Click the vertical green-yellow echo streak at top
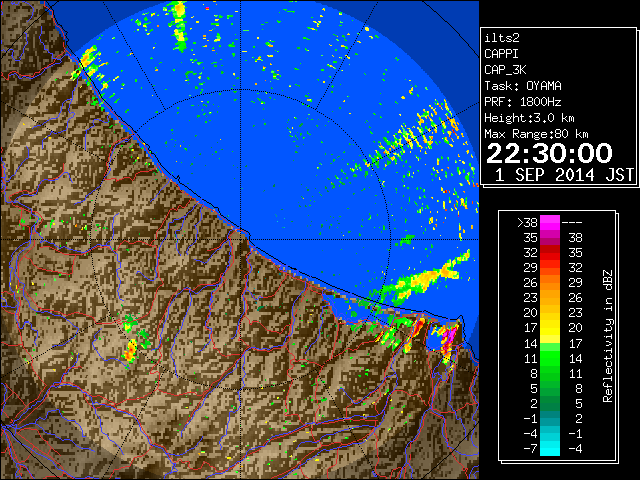This screenshot has width=640, height=480. pos(178,27)
